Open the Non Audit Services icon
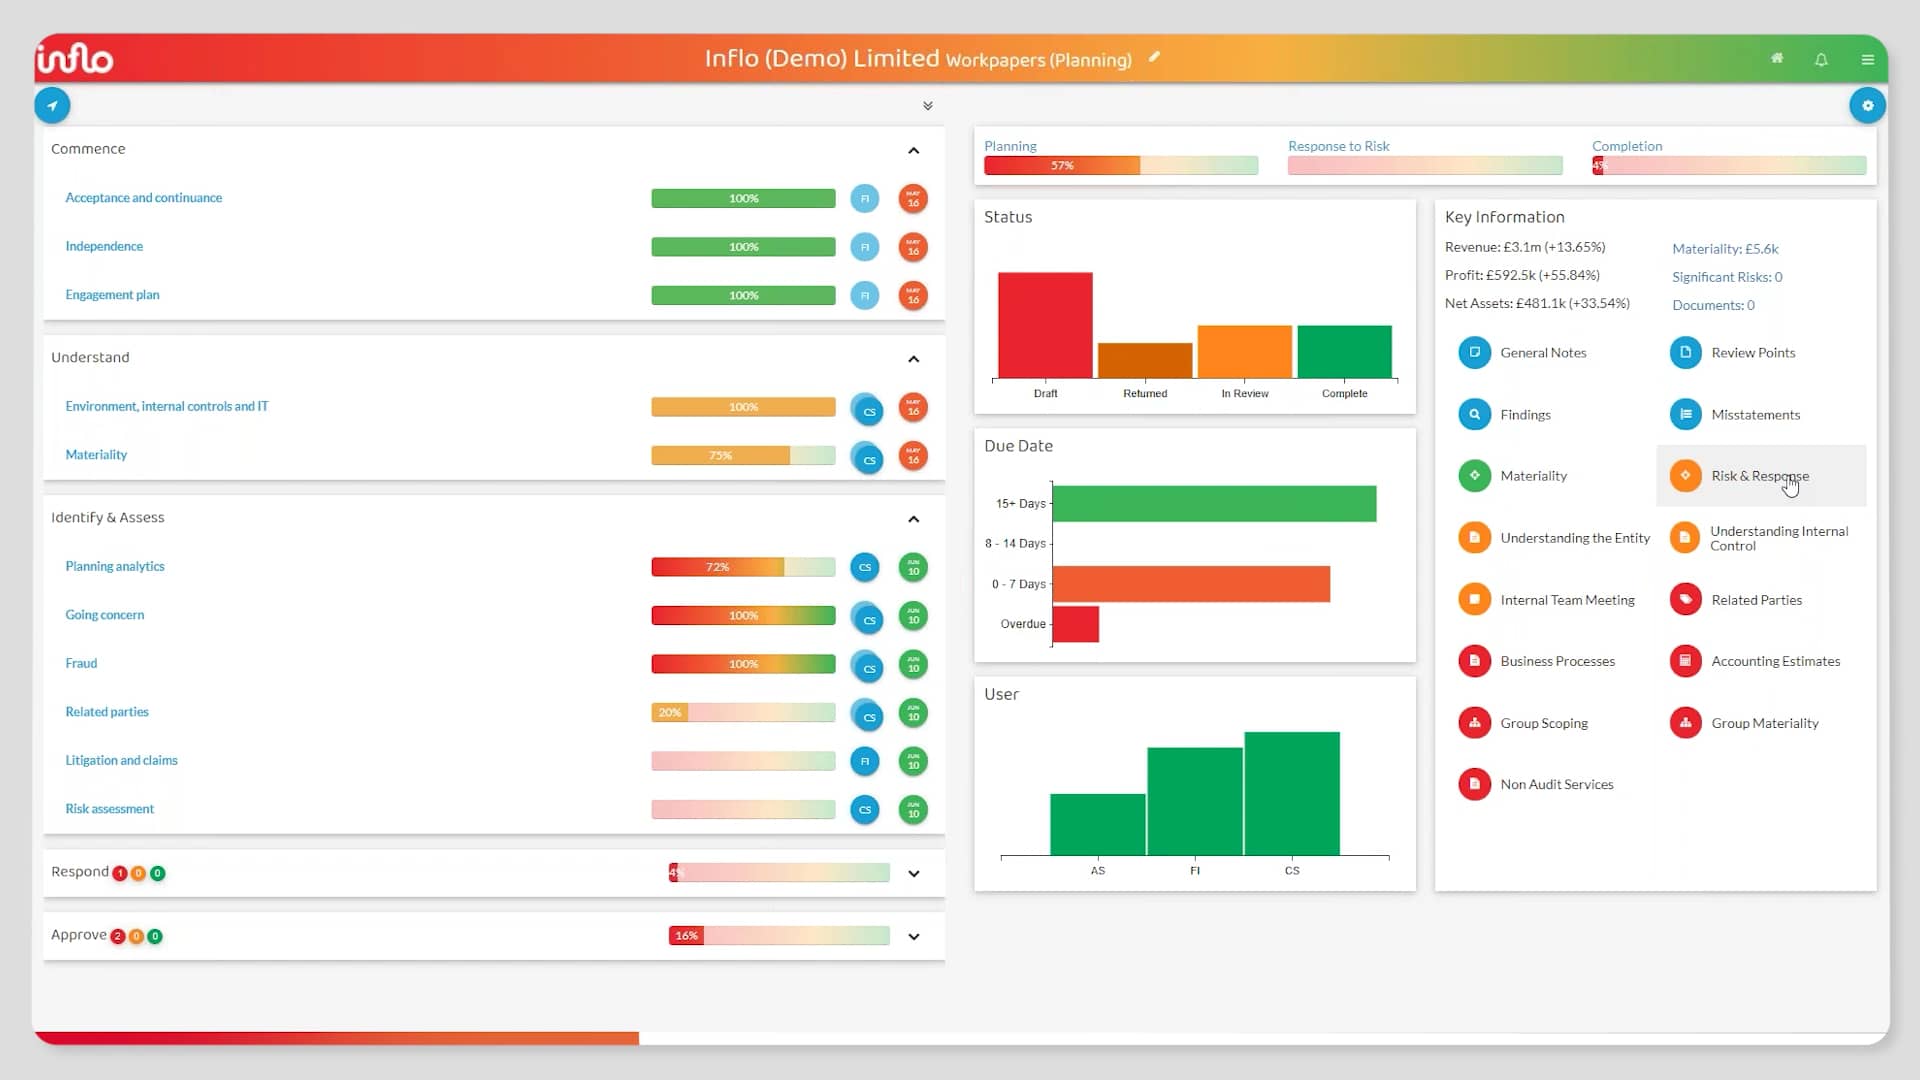Viewport: 1920px width, 1080px height. pyautogui.click(x=1475, y=784)
